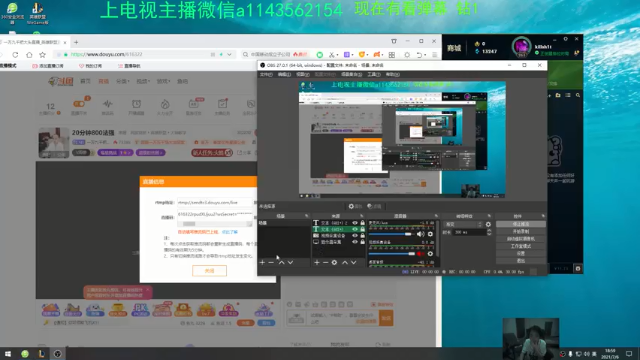
Task: Flip the orange live switch on Douyu dashboard
Action: pos(78,104)
